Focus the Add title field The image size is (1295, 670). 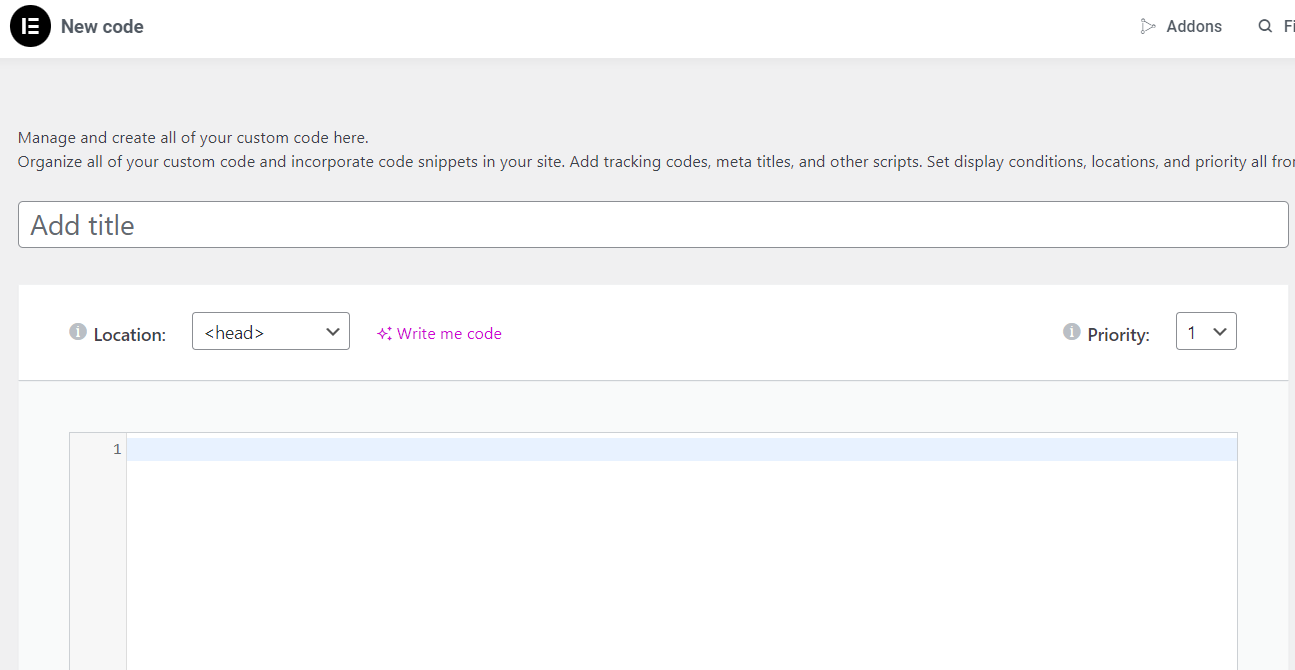point(653,225)
